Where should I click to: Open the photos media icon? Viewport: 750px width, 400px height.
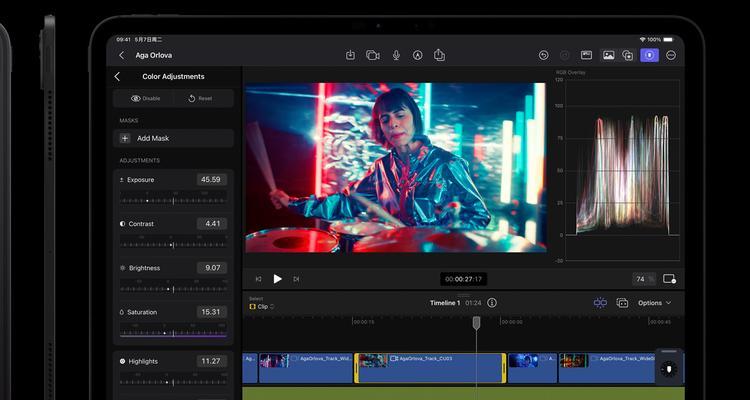pos(608,56)
